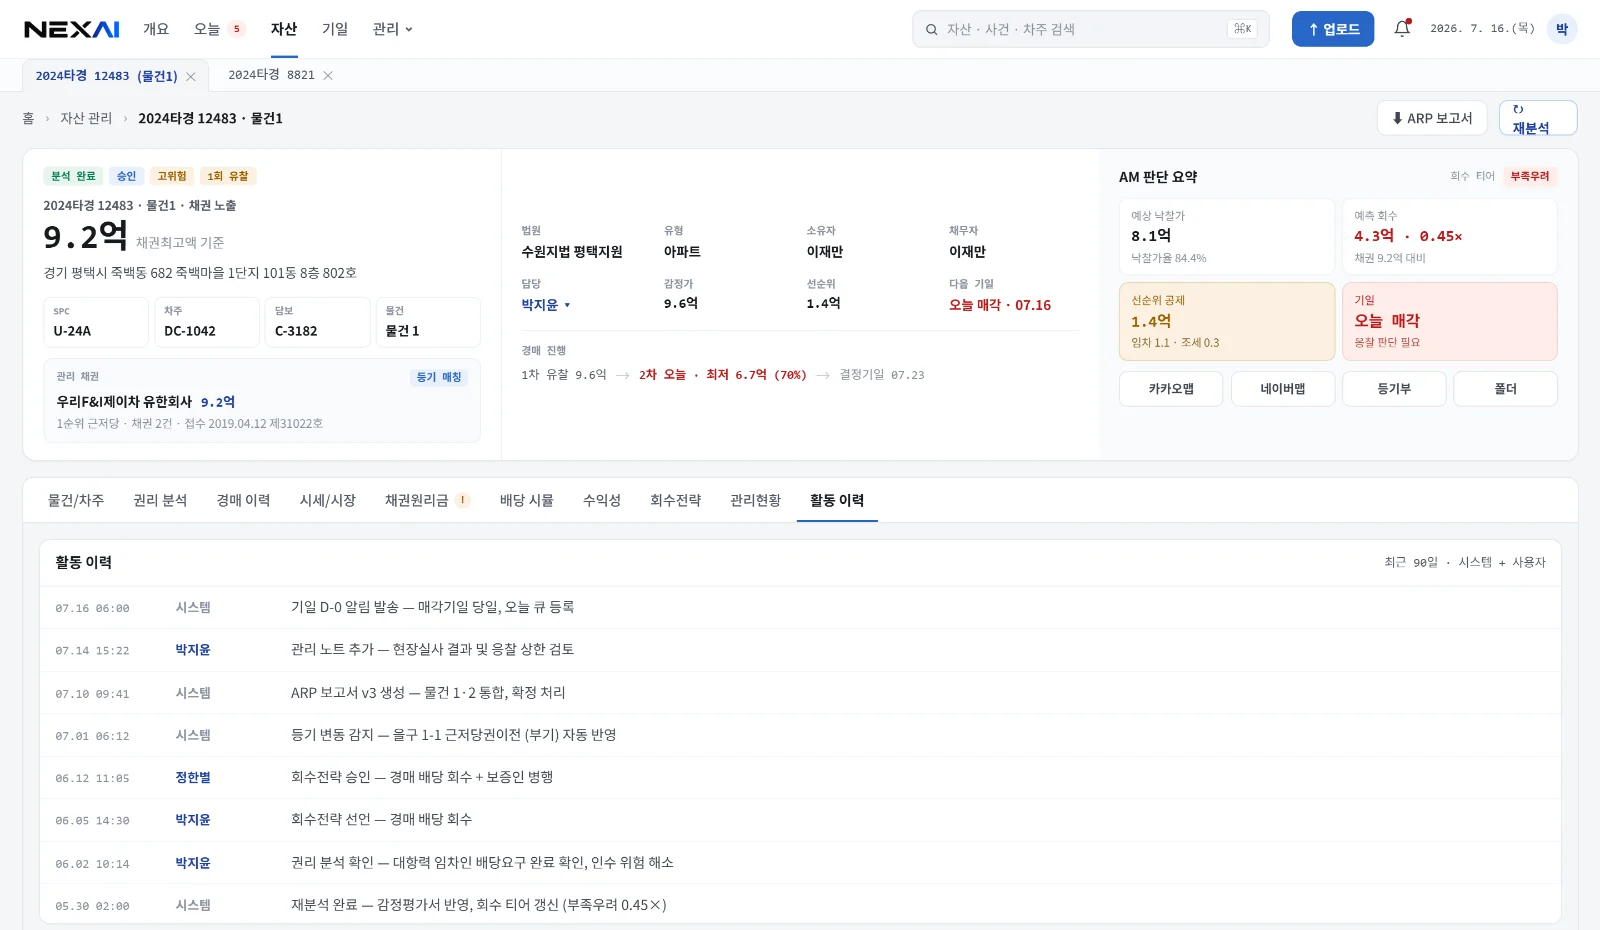Open 기일 navigation item

coord(335,29)
